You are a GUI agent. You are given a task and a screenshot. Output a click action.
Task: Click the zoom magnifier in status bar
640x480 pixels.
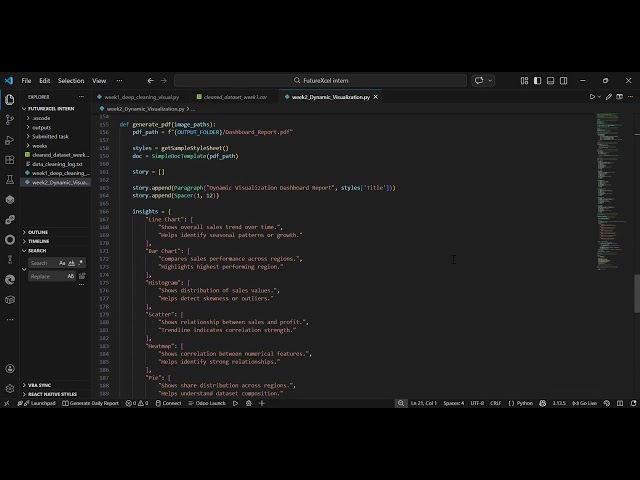click(401, 403)
